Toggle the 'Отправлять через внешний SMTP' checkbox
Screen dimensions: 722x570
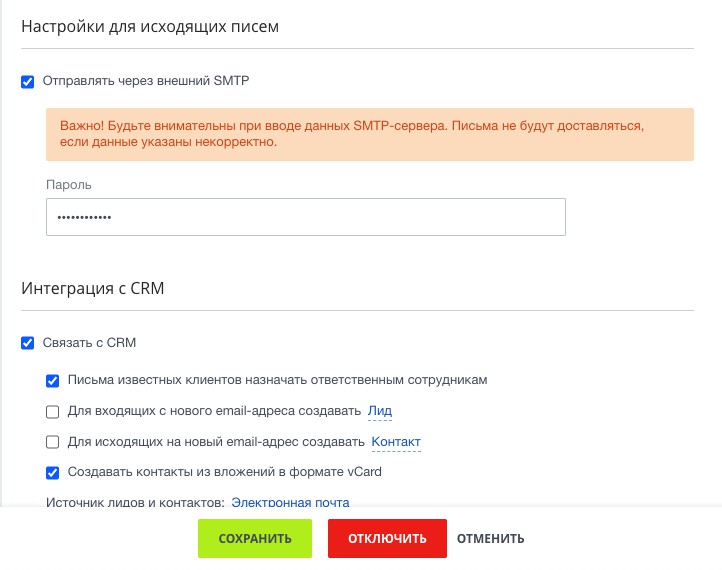click(28, 81)
